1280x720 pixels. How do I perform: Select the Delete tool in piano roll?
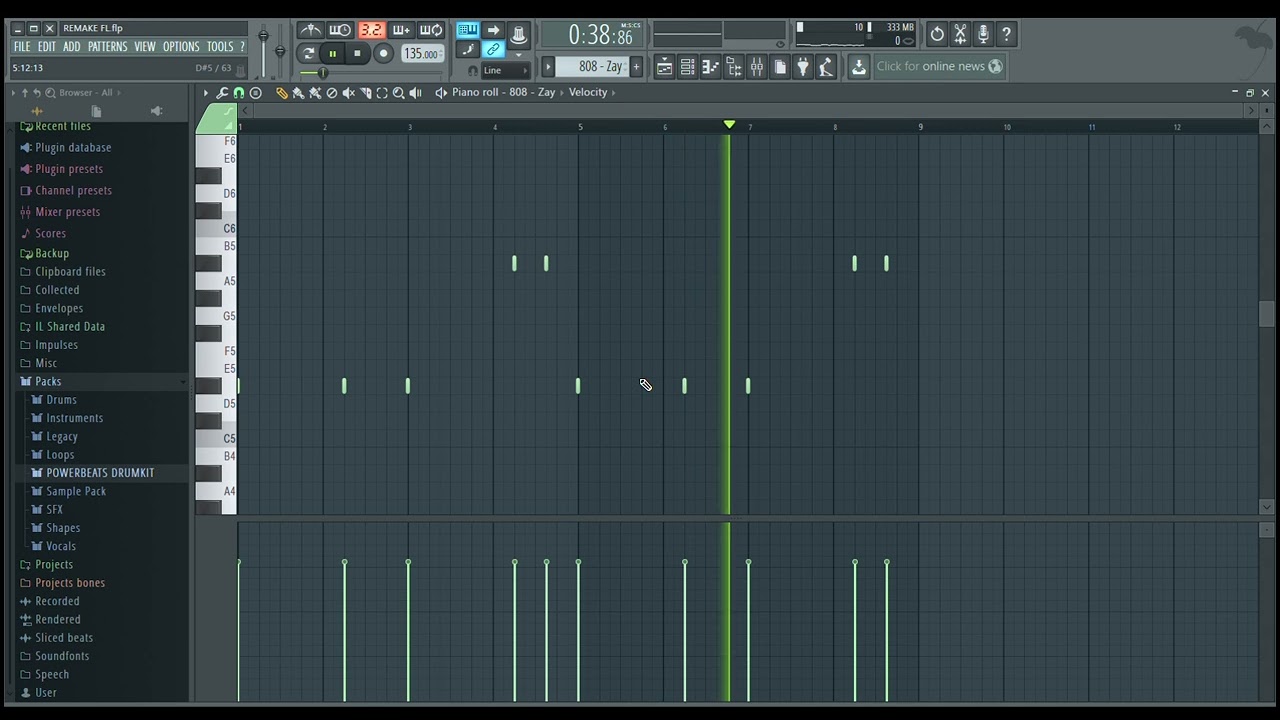point(332,93)
